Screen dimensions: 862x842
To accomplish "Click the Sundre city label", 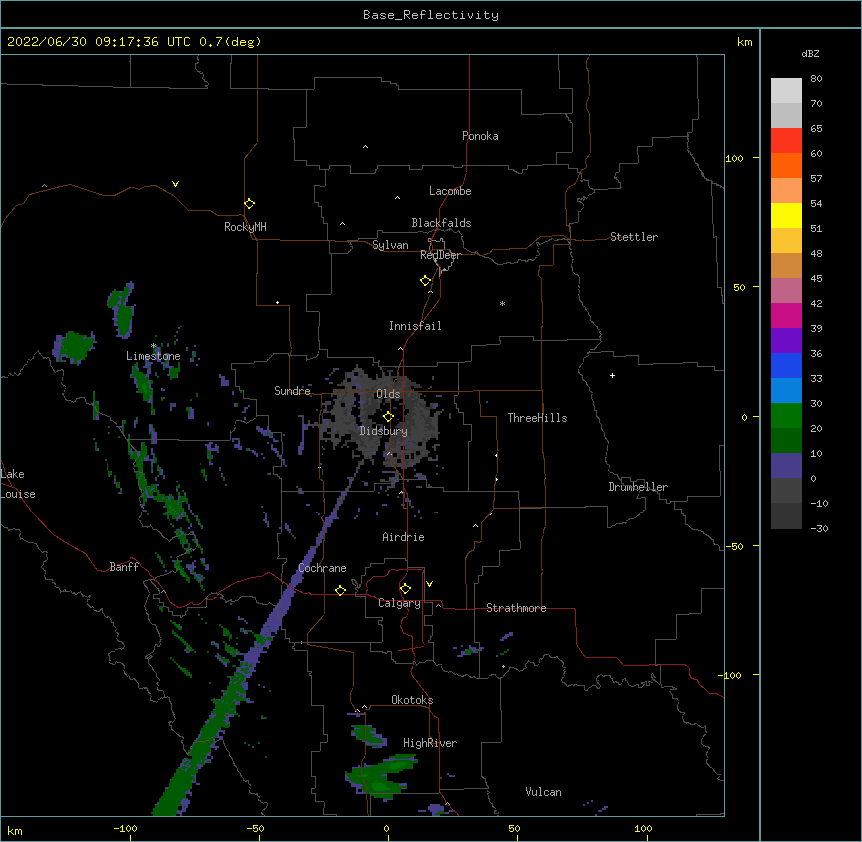I will [x=292, y=391].
